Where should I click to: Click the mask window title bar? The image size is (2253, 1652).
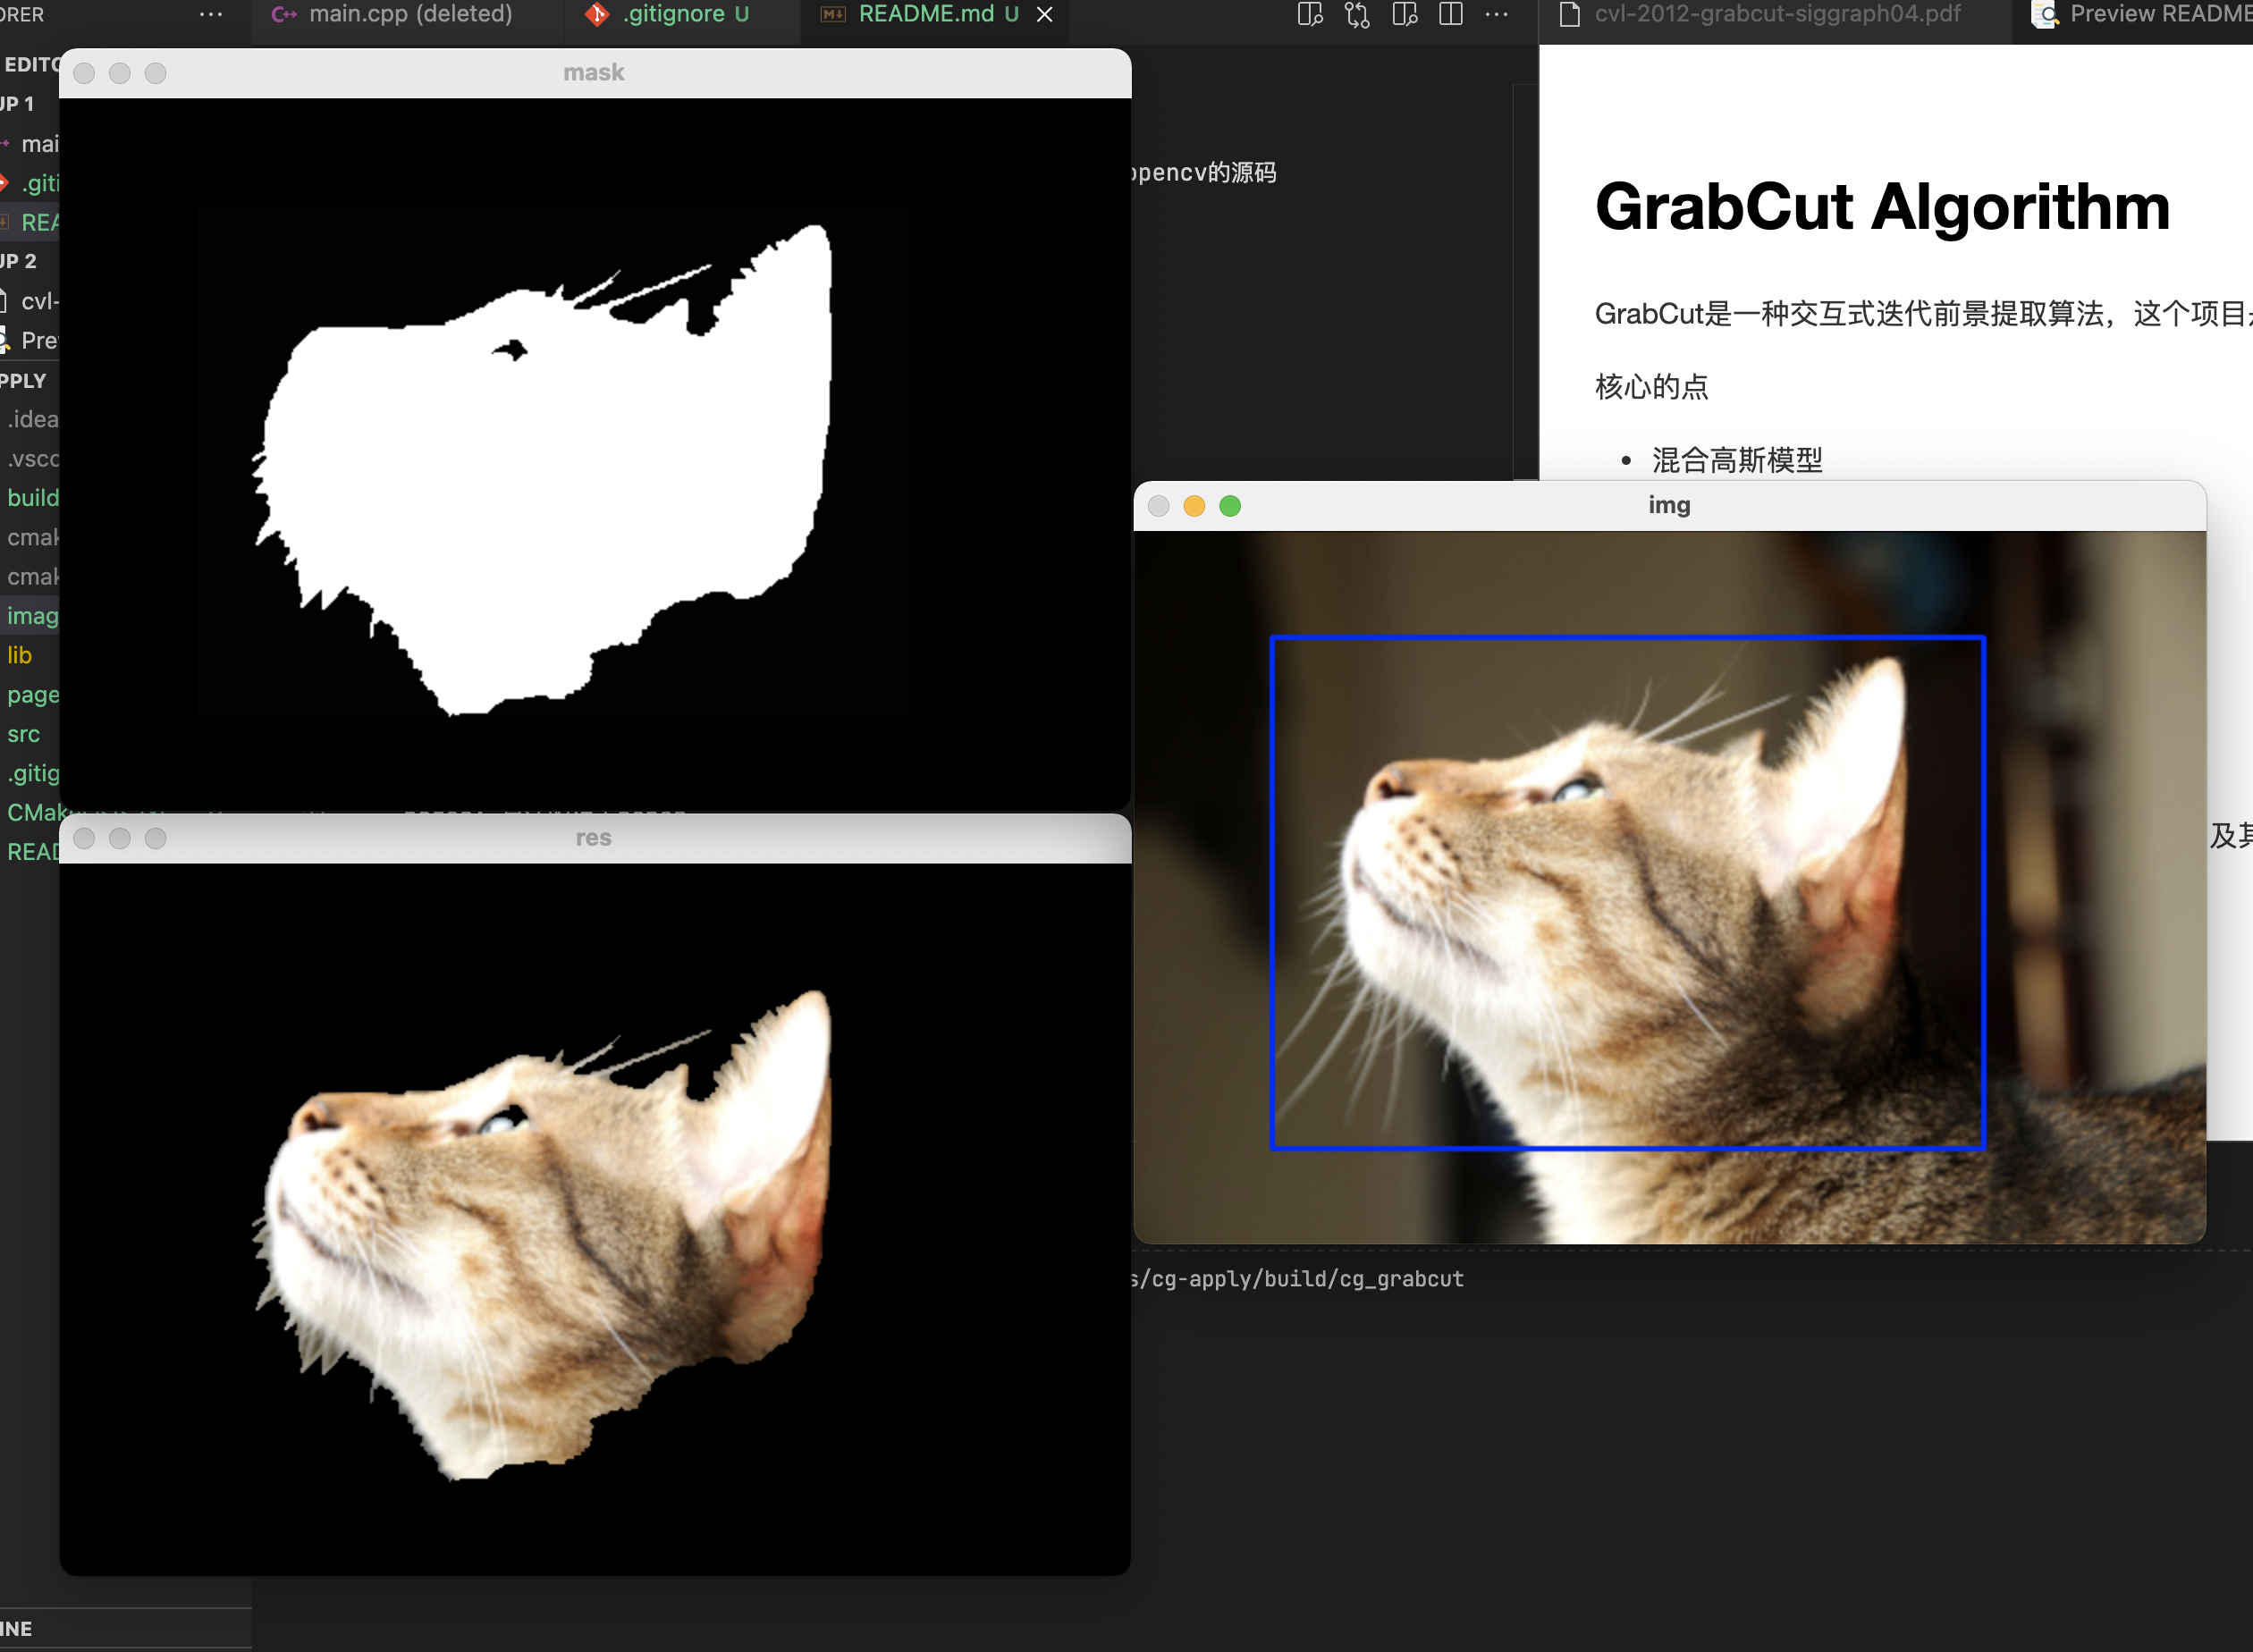(x=593, y=73)
